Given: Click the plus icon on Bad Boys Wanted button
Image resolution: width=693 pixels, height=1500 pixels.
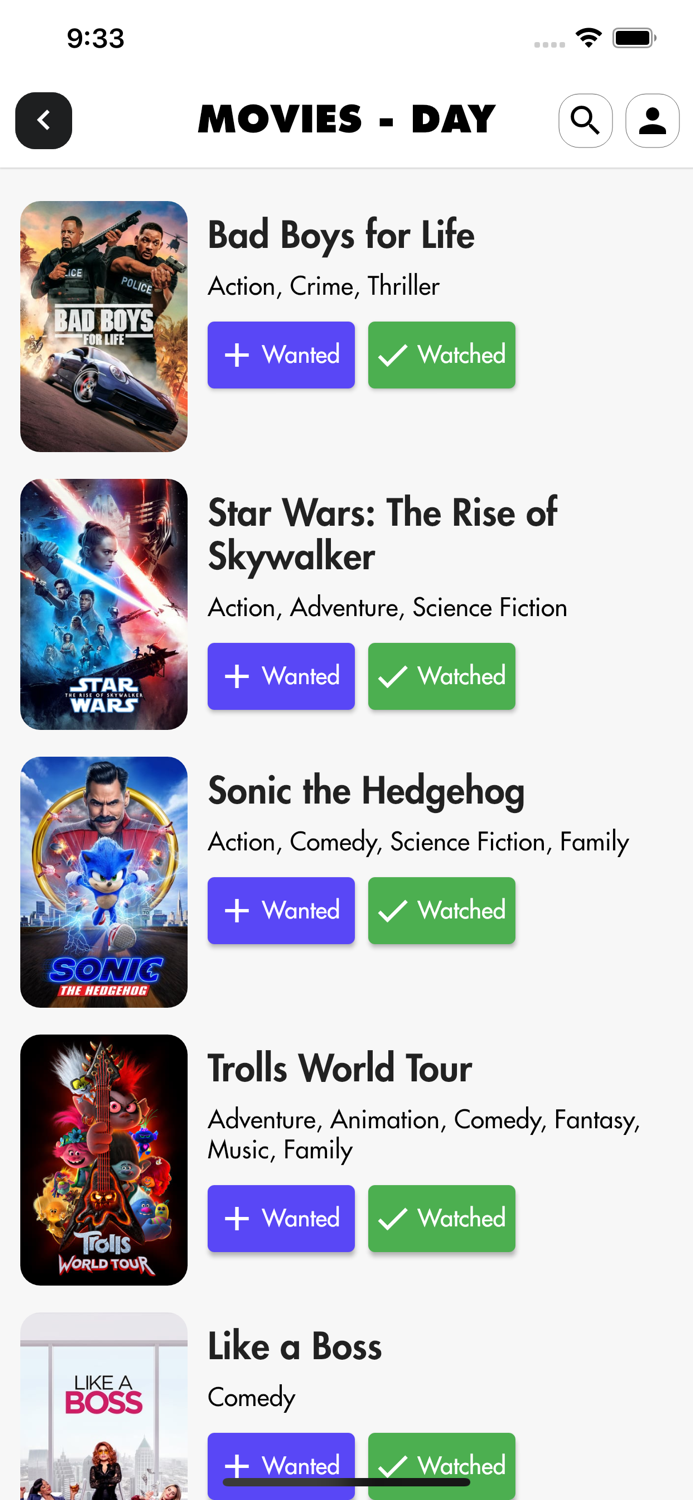Looking at the screenshot, I should tap(236, 354).
